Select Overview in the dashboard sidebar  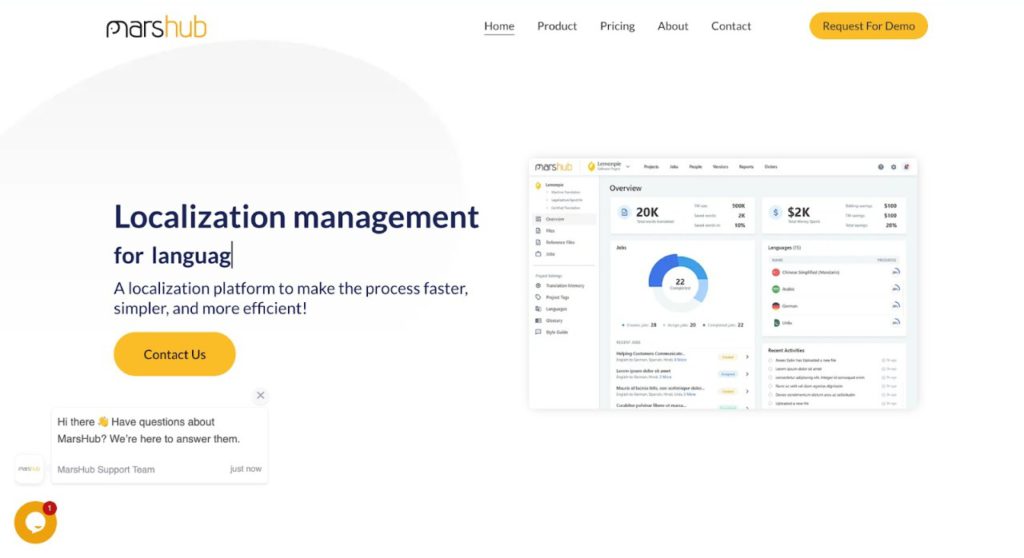555,219
